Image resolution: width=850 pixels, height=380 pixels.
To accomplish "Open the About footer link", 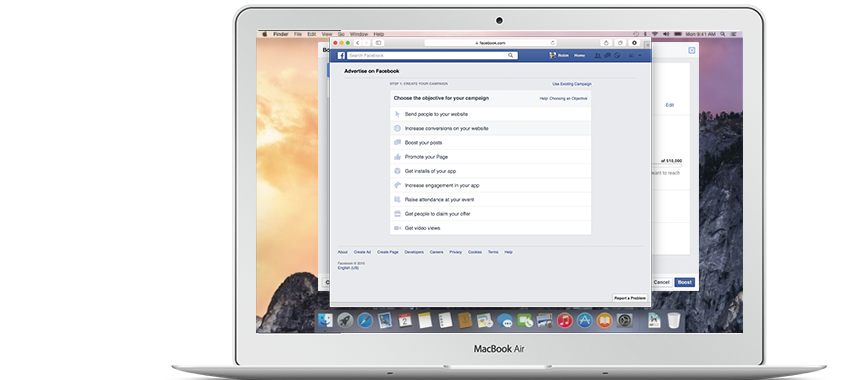I will [343, 252].
